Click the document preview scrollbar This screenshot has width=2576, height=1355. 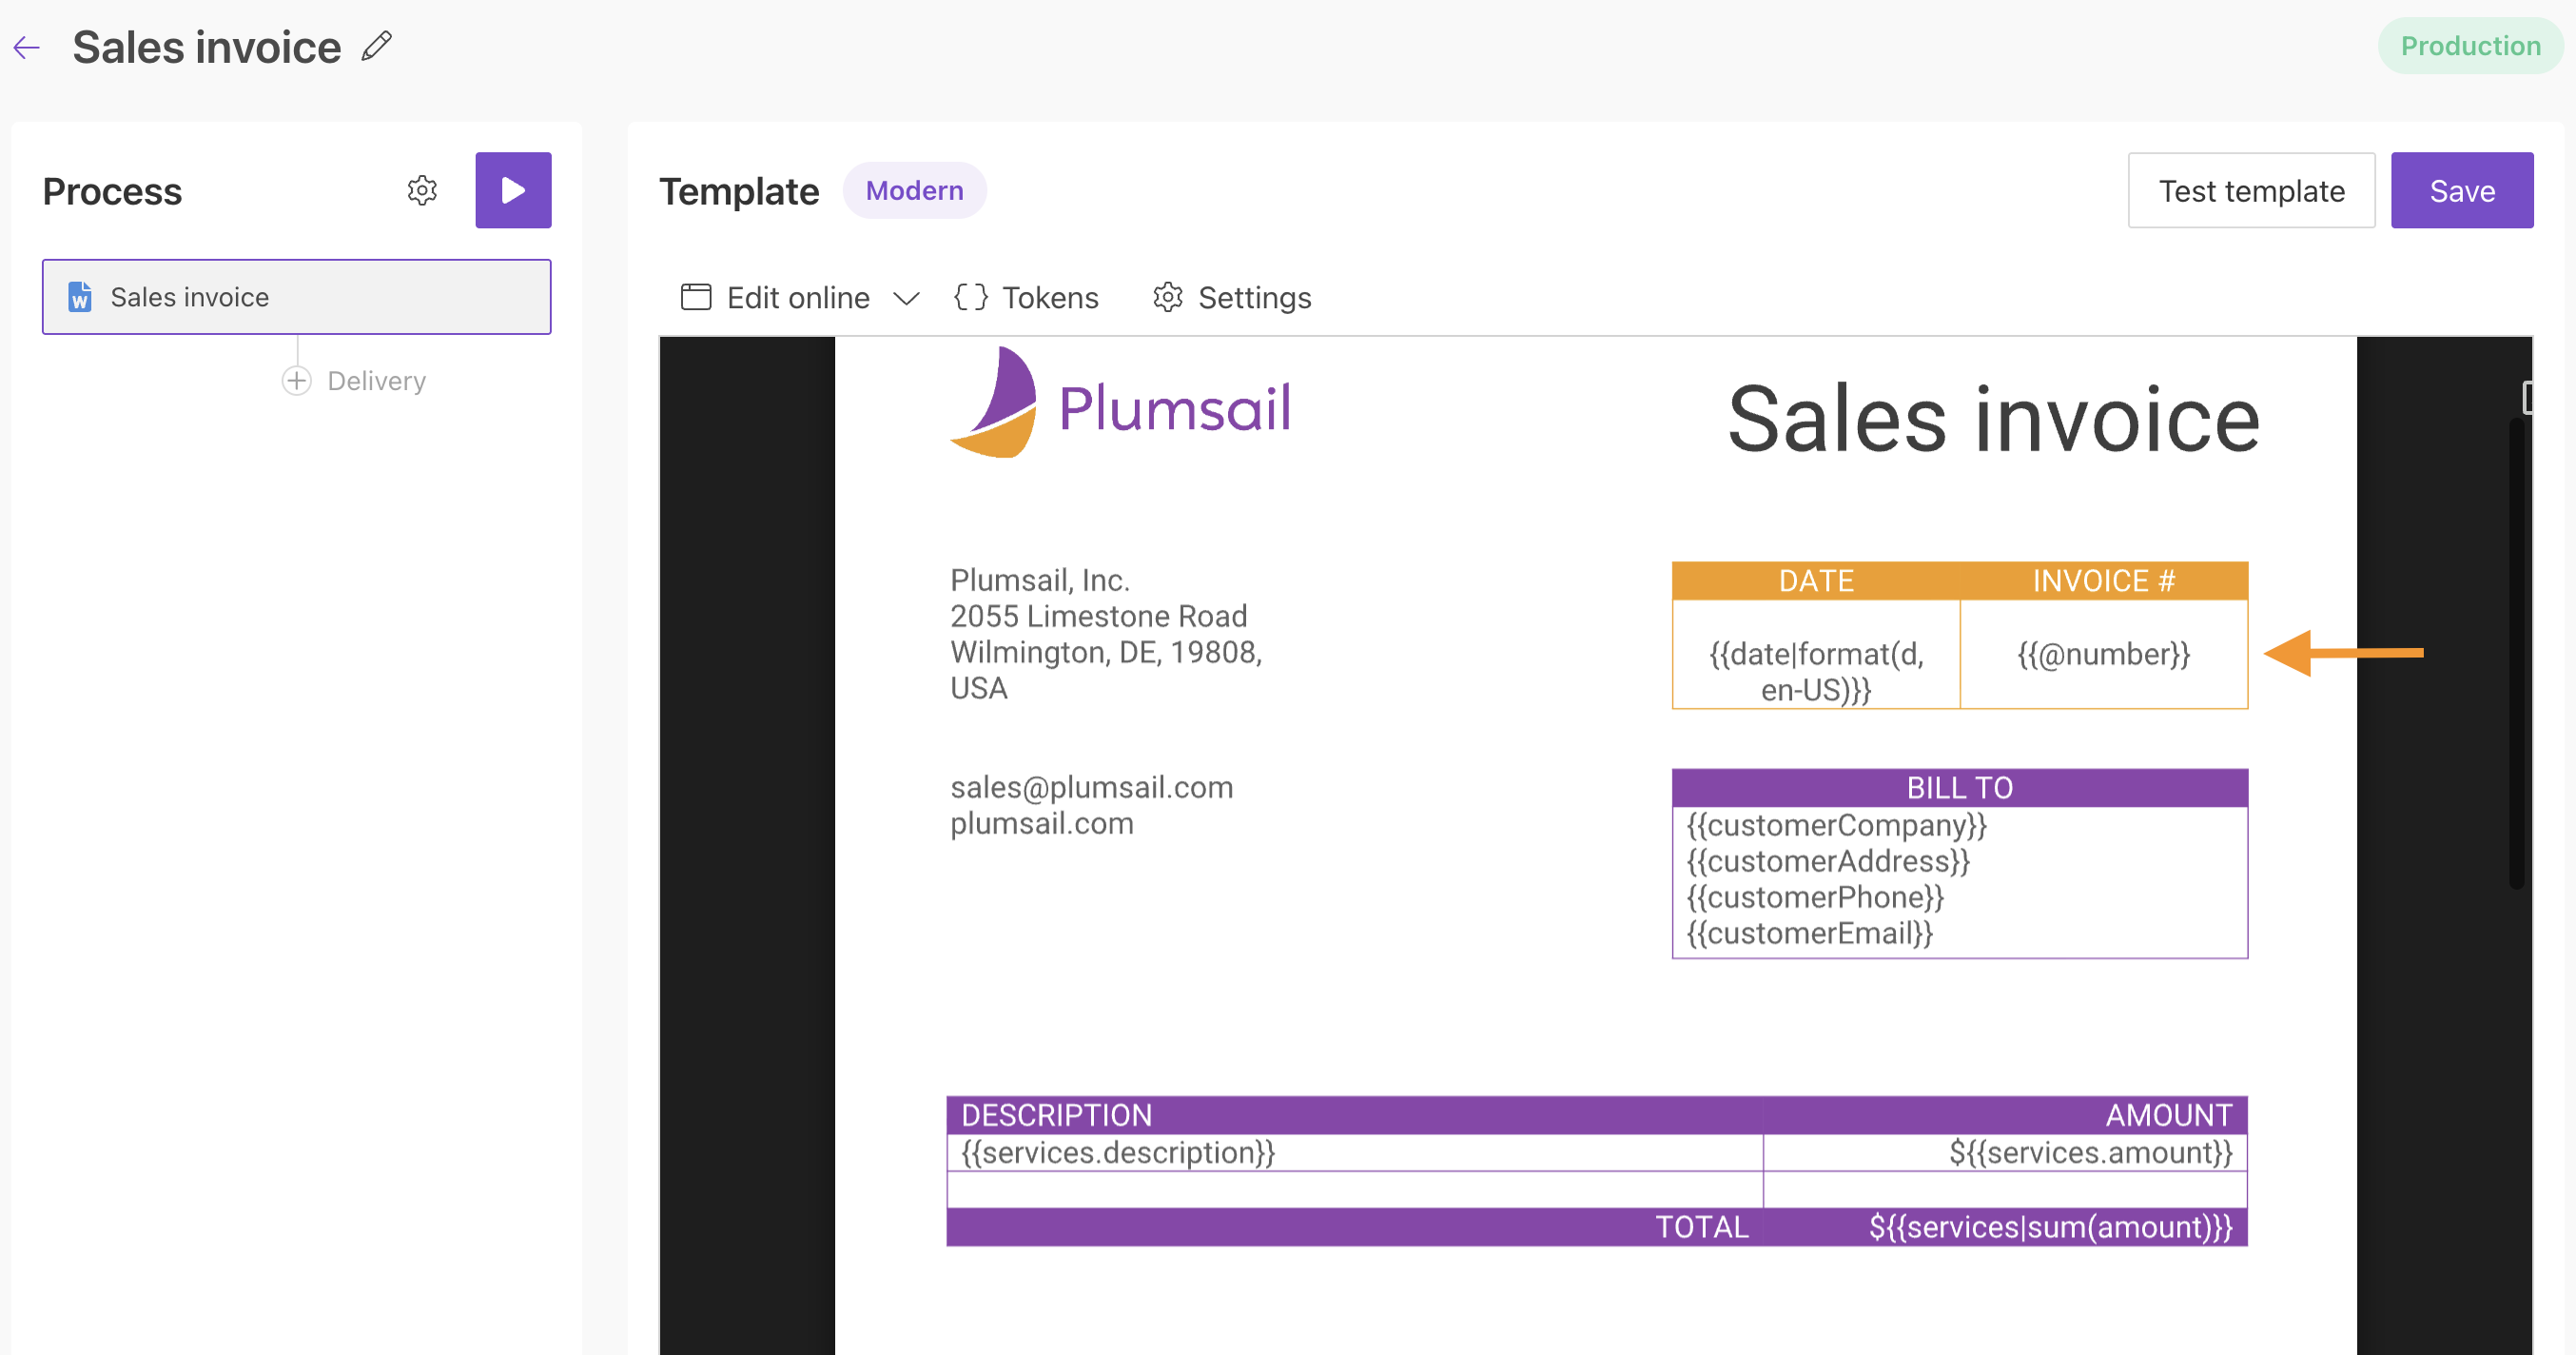tap(2517, 650)
